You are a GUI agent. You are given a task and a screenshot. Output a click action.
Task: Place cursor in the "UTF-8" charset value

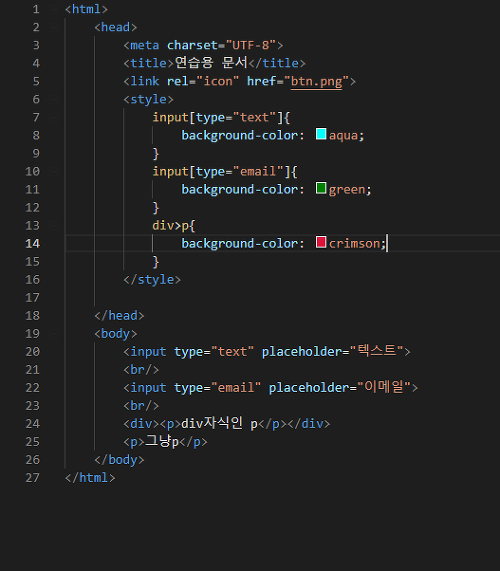point(251,45)
